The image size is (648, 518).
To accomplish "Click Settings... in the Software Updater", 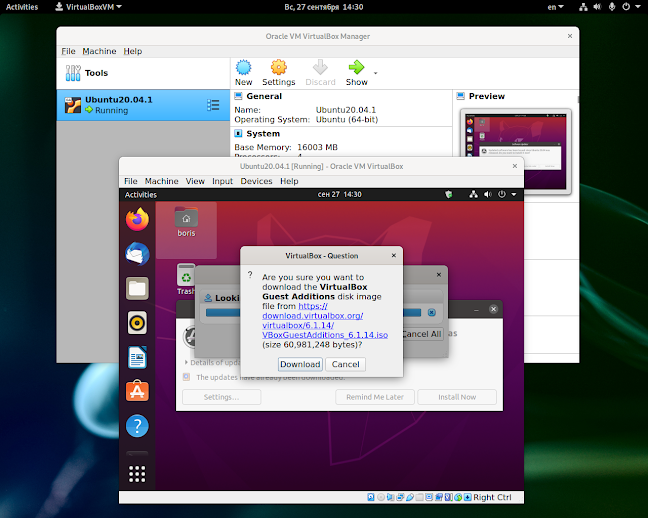I will pyautogui.click(x=221, y=397).
